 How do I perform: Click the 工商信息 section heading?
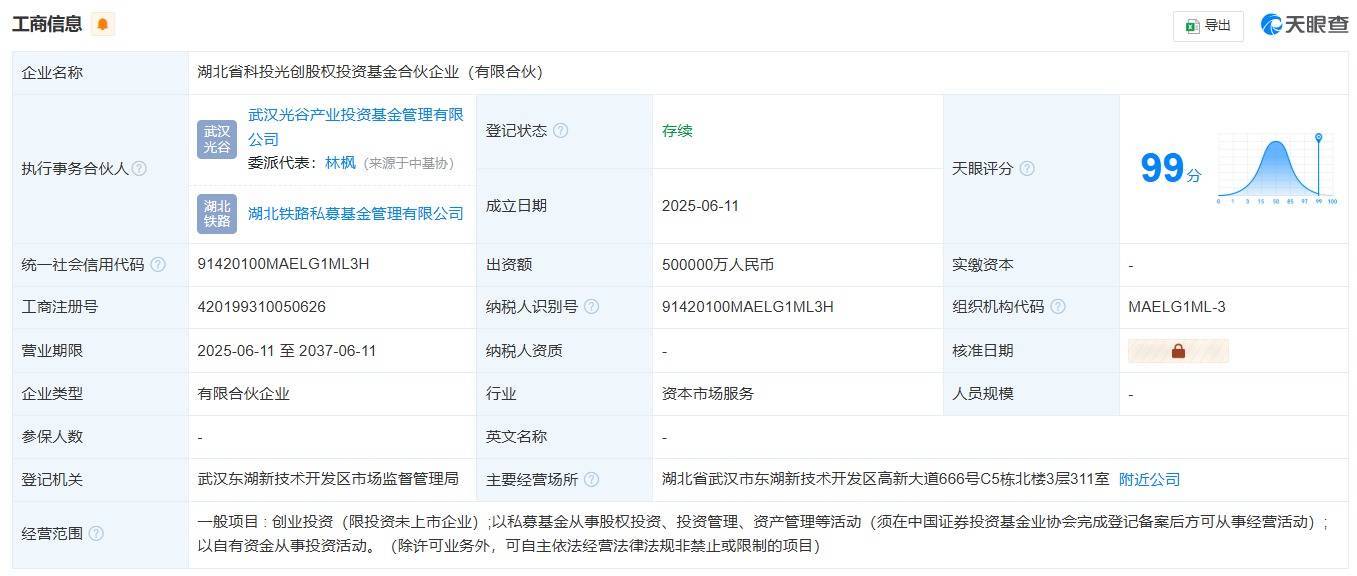click(x=47, y=24)
